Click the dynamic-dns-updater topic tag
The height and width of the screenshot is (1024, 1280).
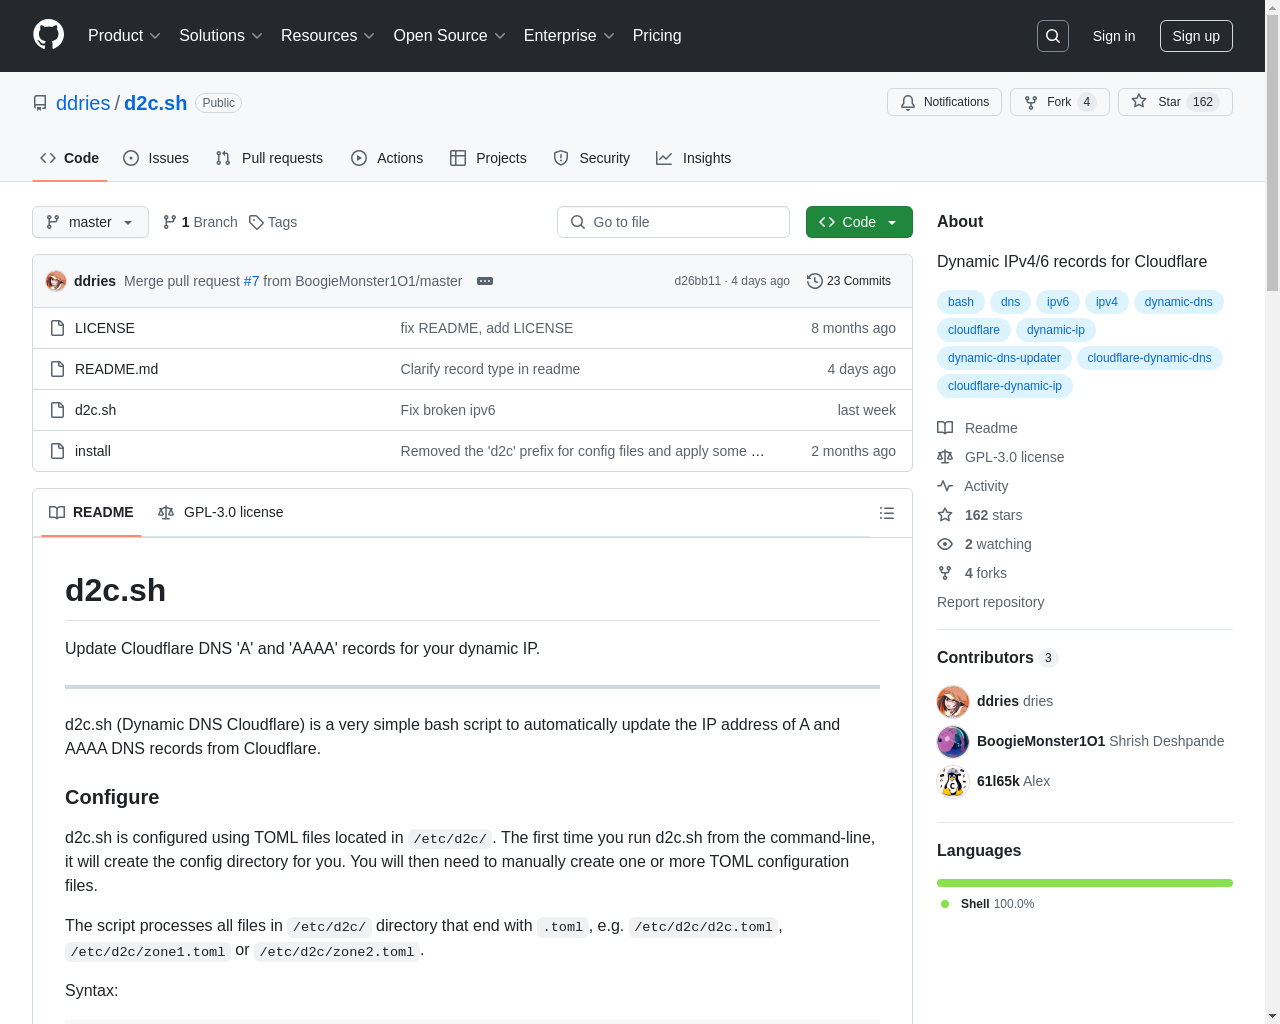click(x=1004, y=358)
